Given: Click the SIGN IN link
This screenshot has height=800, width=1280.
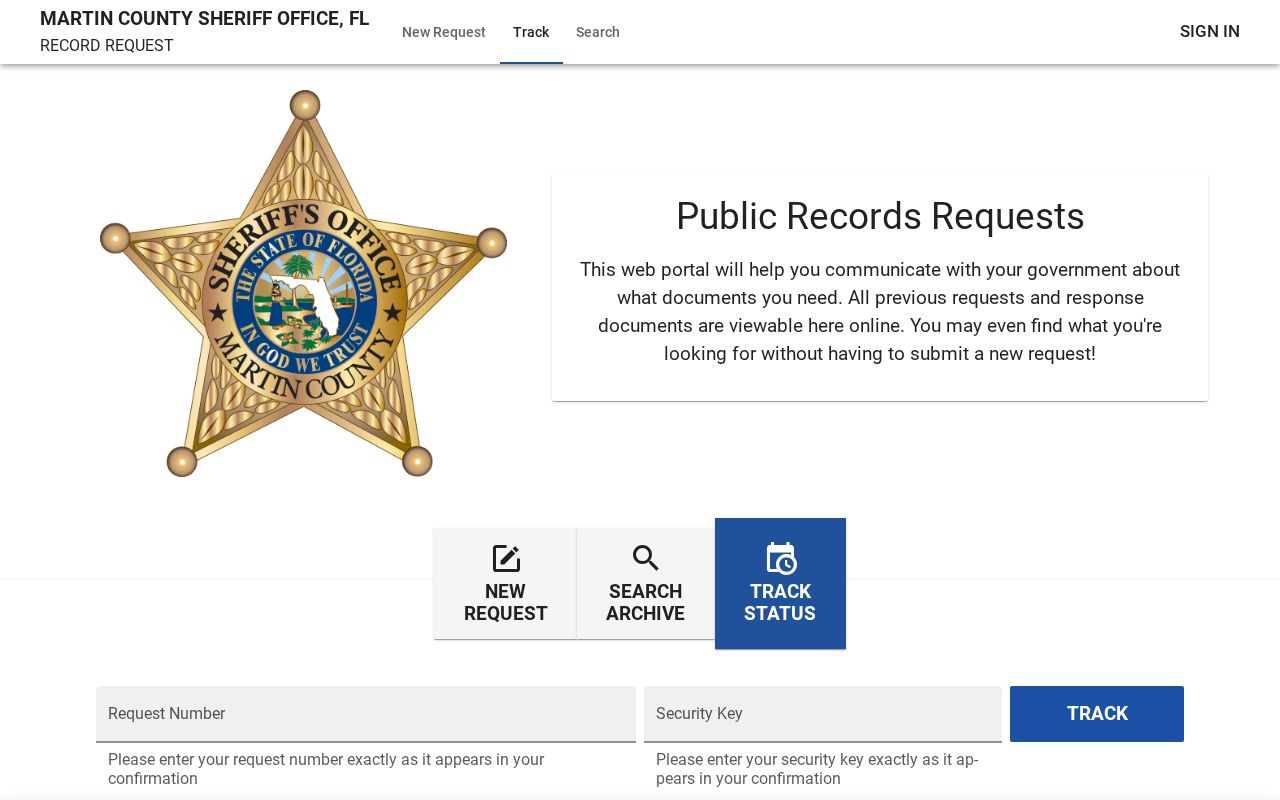Looking at the screenshot, I should coord(1209,32).
